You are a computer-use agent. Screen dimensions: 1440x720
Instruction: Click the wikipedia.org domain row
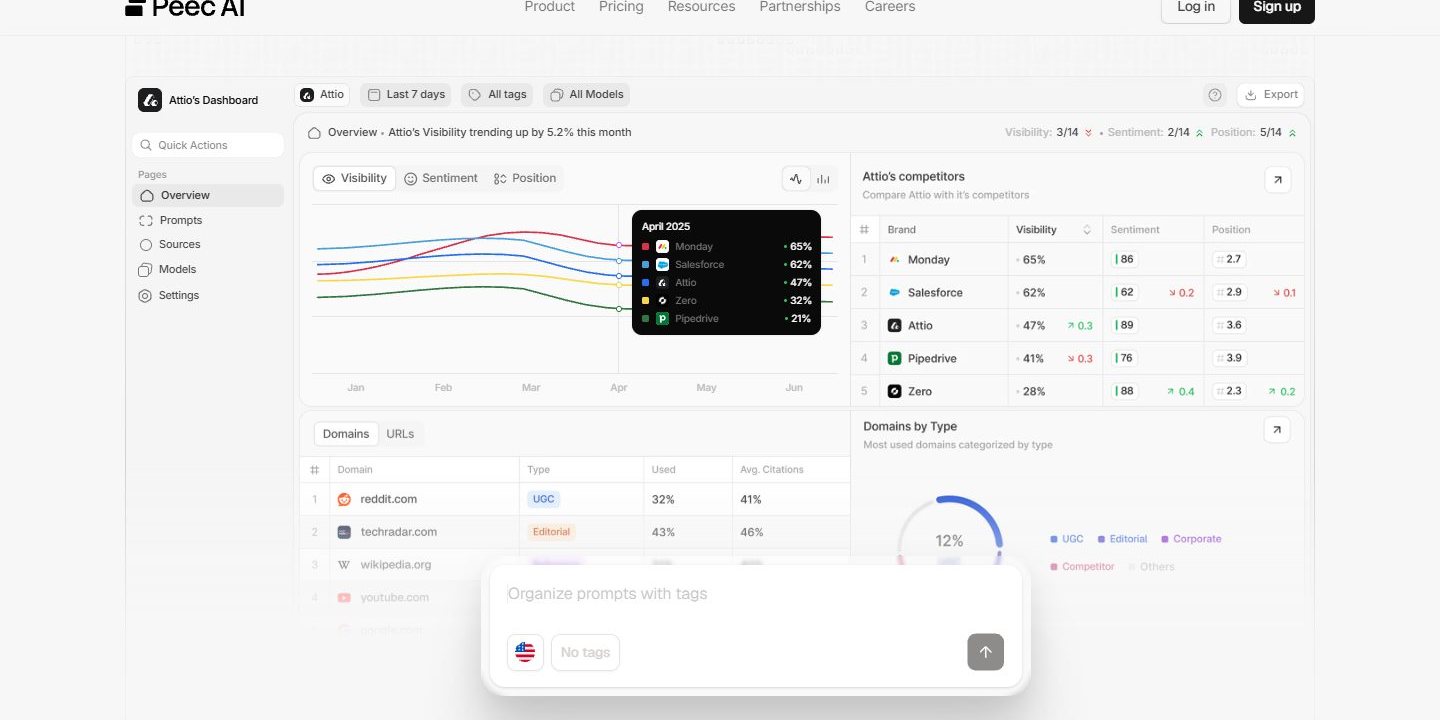pos(575,565)
